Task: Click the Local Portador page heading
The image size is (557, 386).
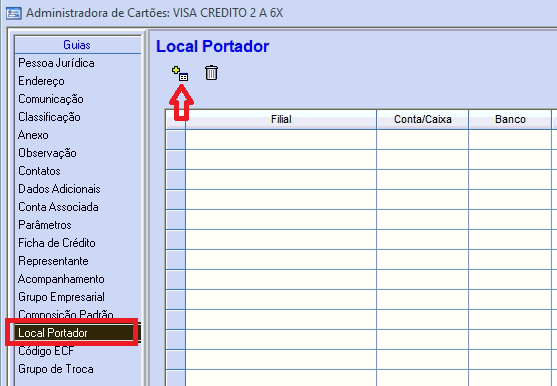Action: coord(212,47)
